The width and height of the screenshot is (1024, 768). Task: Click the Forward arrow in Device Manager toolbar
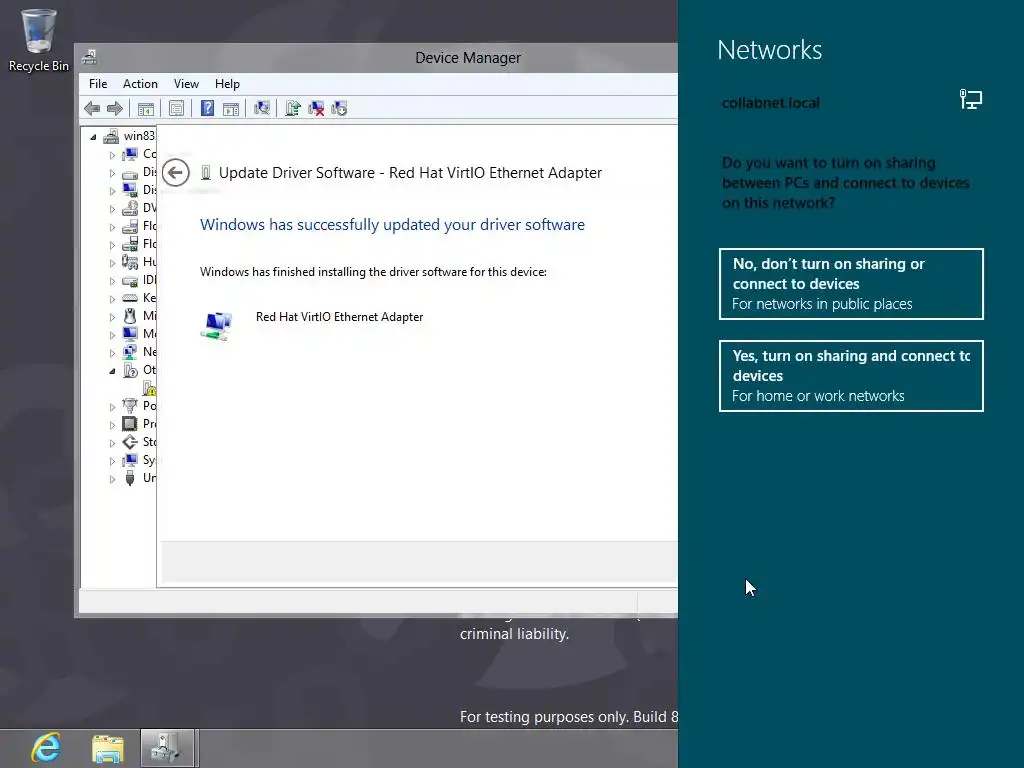point(115,108)
